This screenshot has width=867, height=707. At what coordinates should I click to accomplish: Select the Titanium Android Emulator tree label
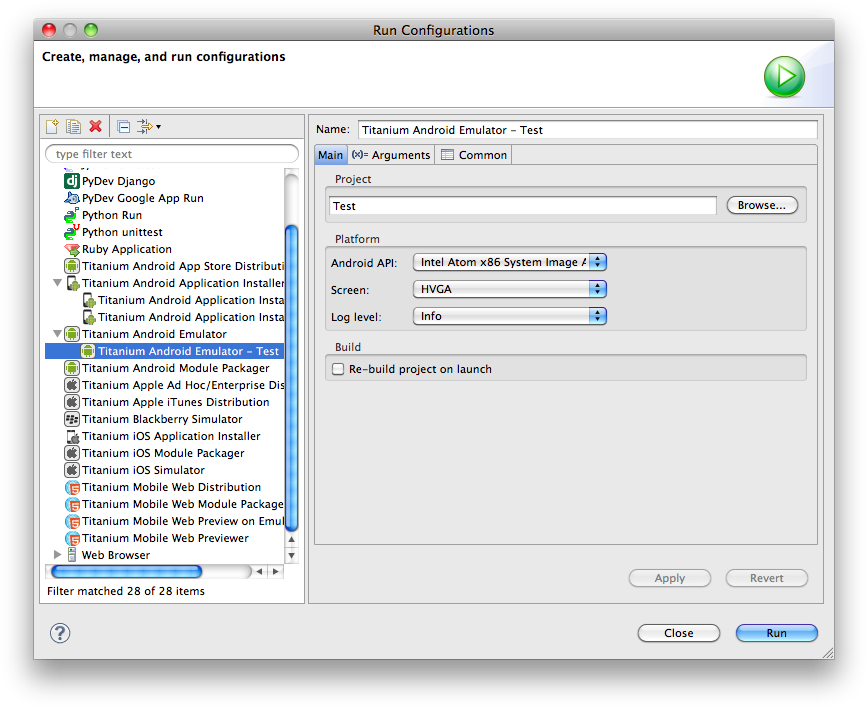pyautogui.click(x=154, y=334)
